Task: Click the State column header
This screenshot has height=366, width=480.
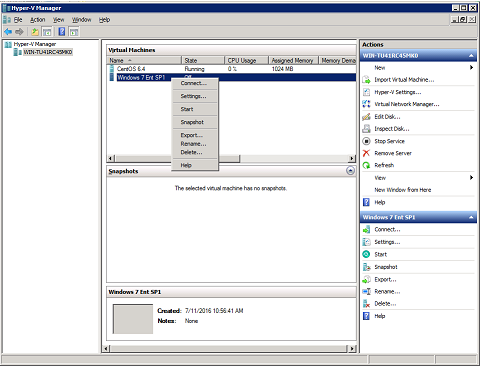Action: [x=203, y=60]
